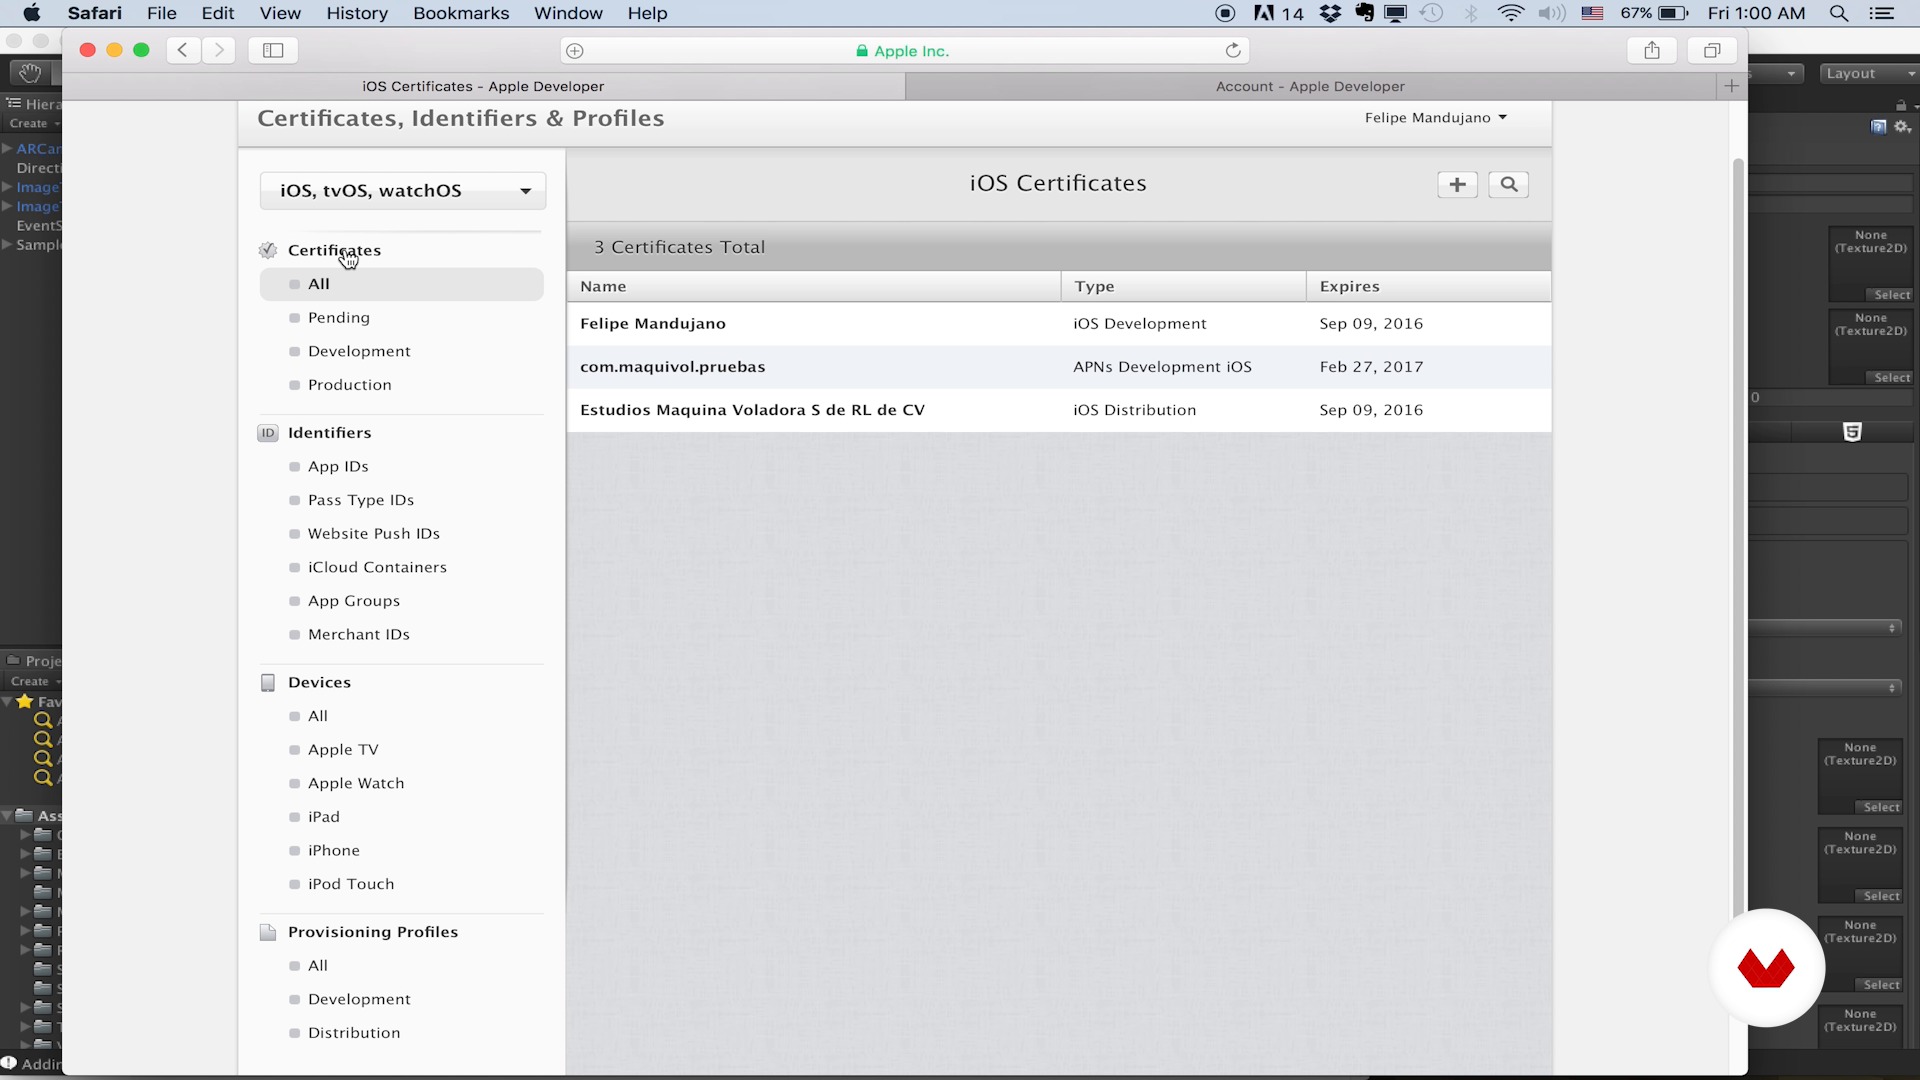Open Notification Center in menu bar
The width and height of the screenshot is (1920, 1080).
pos(1882,13)
